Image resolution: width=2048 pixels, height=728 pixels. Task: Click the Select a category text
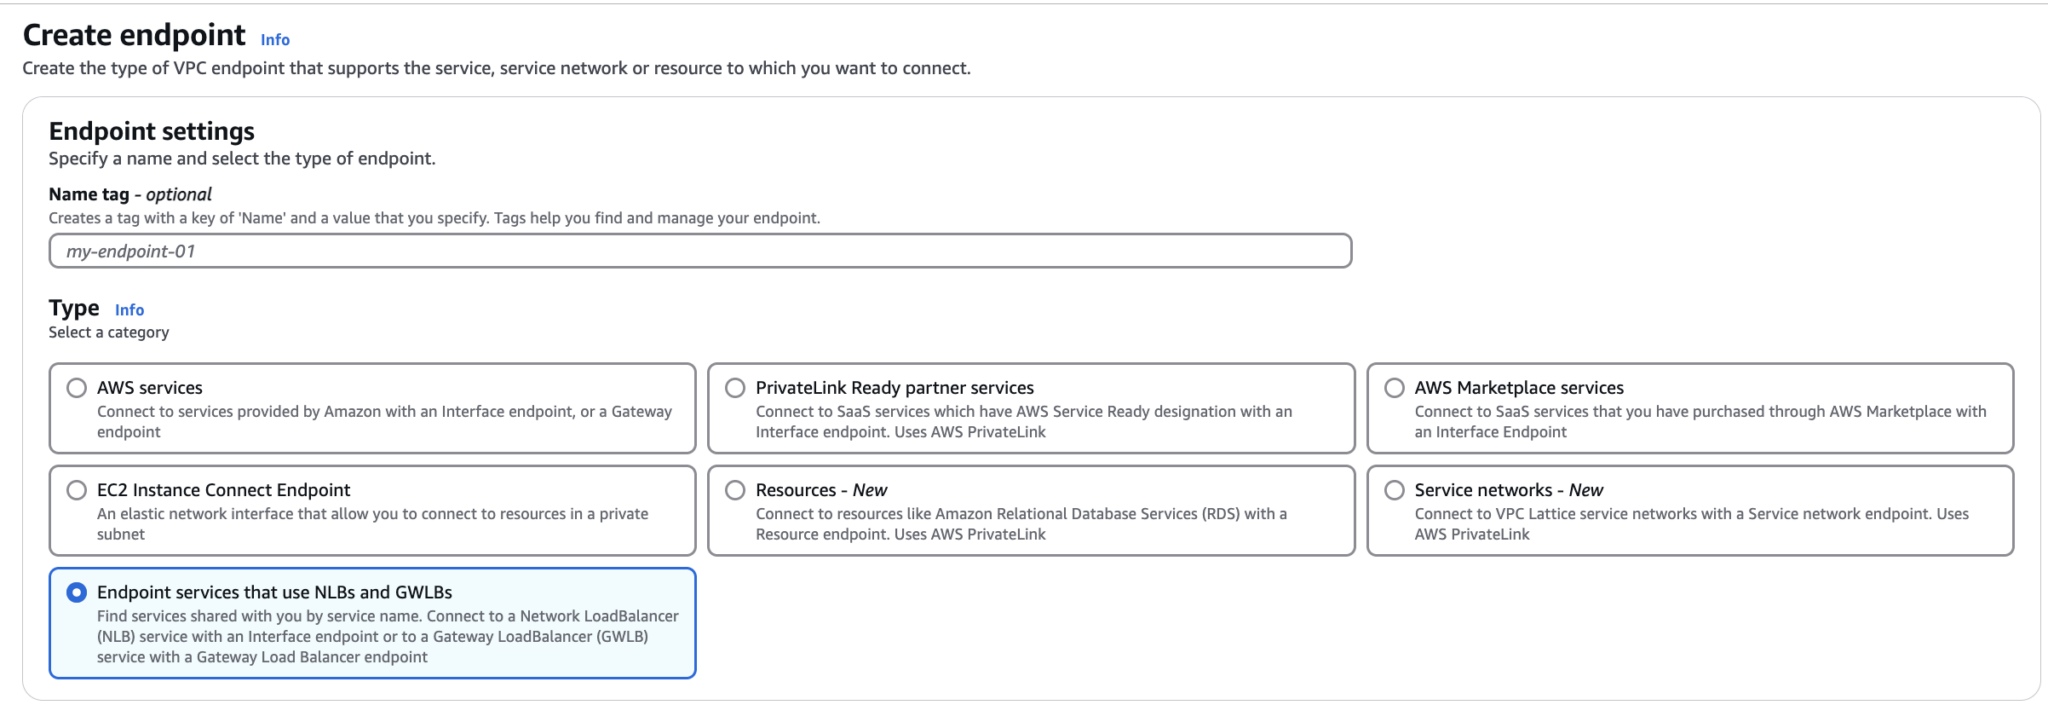pos(109,332)
